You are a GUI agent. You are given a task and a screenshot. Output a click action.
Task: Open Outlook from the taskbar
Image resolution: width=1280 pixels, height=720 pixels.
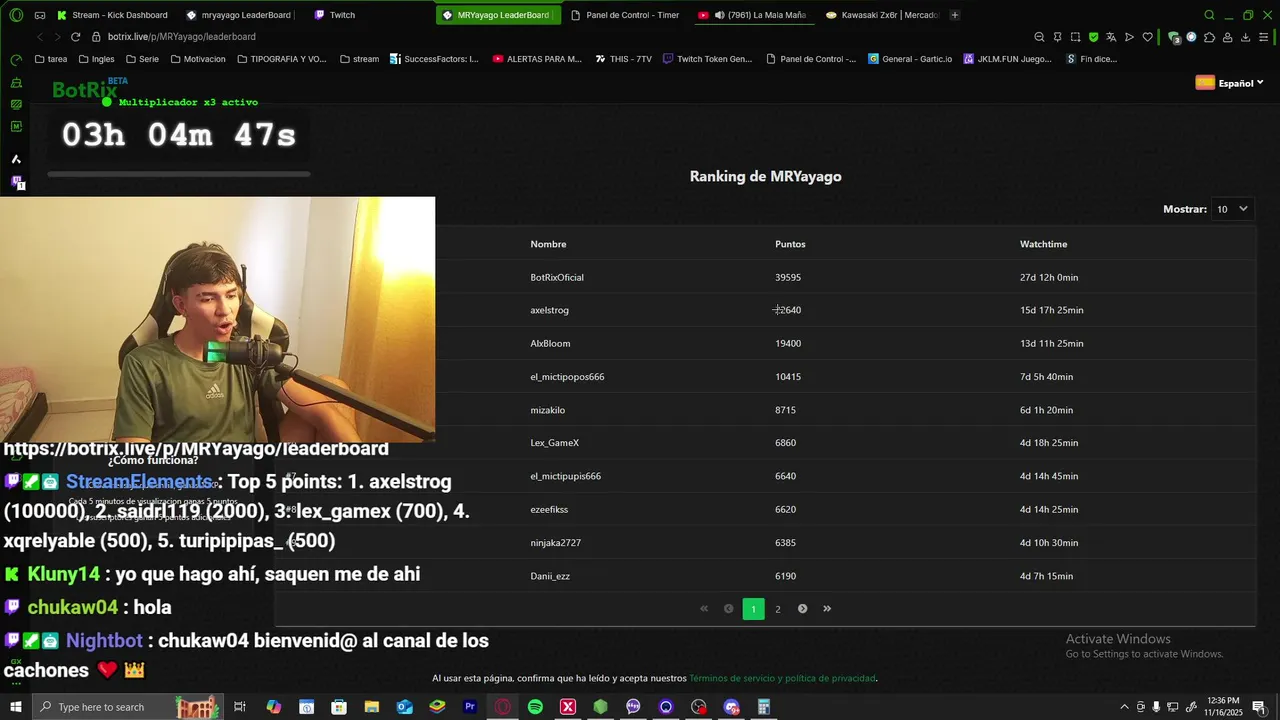(404, 707)
